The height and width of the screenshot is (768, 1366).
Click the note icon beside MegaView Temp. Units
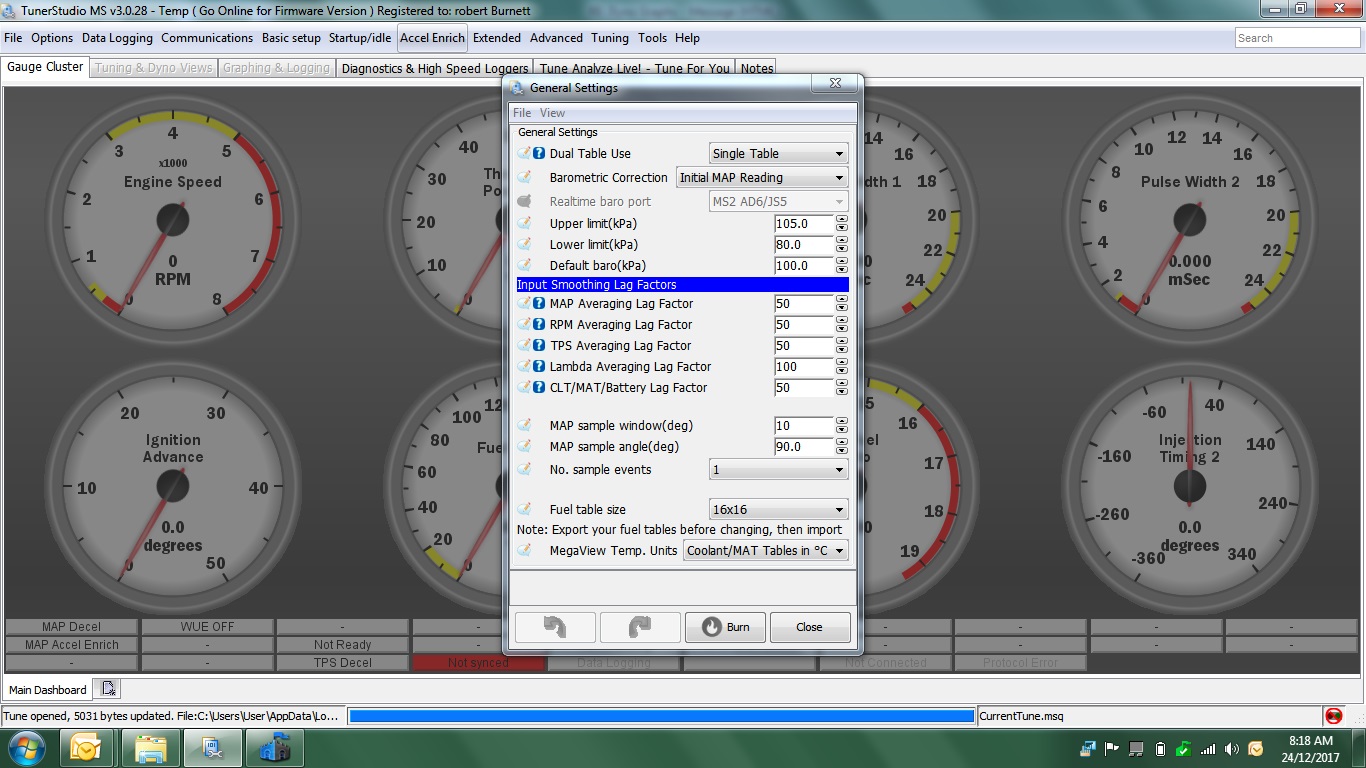coord(524,550)
